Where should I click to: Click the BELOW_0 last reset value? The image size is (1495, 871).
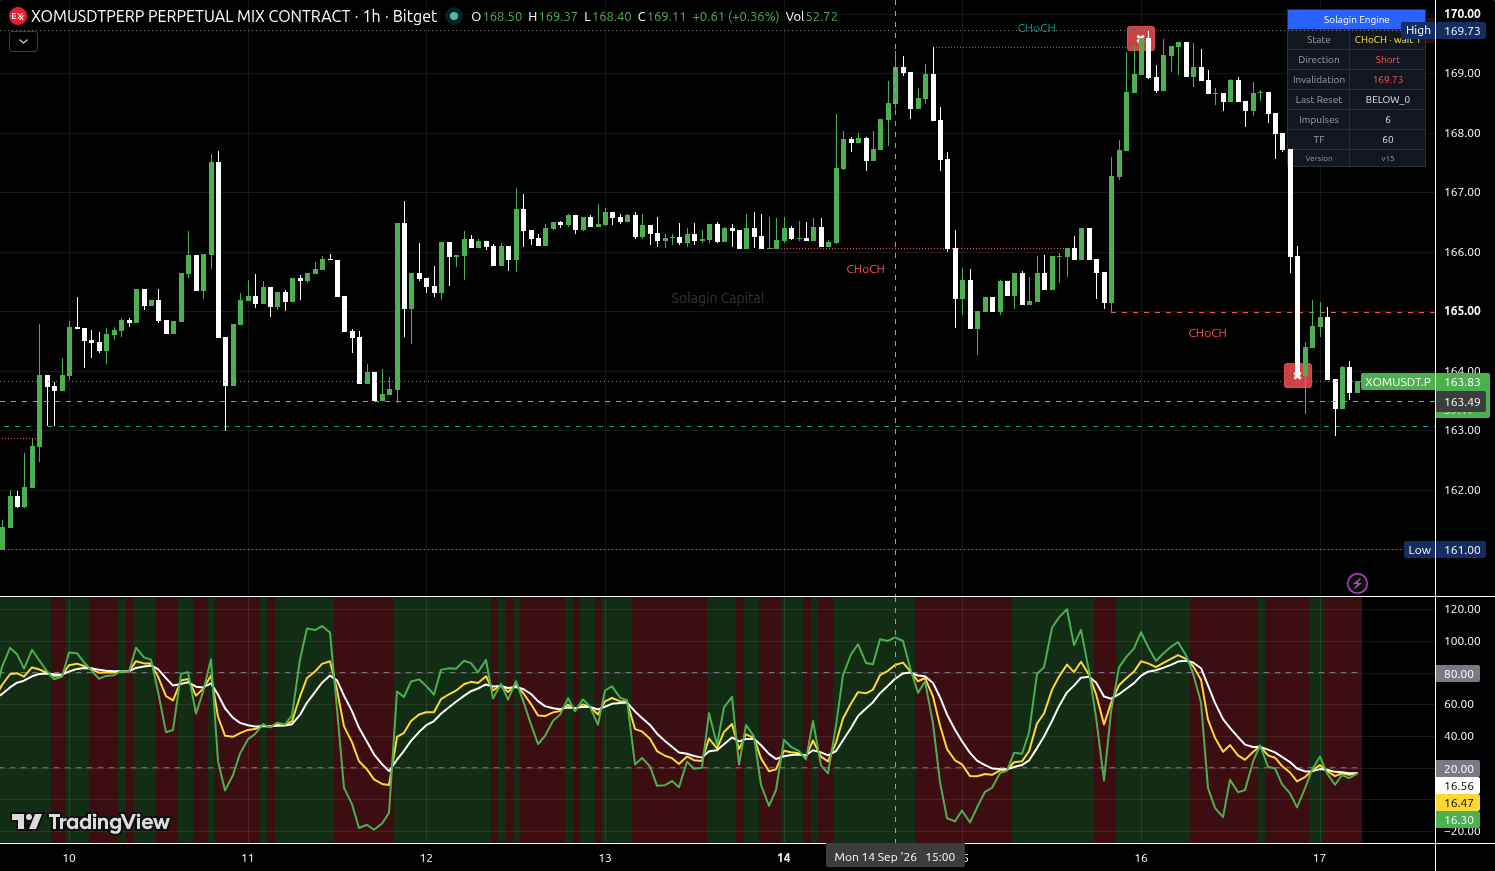pyautogui.click(x=1387, y=100)
